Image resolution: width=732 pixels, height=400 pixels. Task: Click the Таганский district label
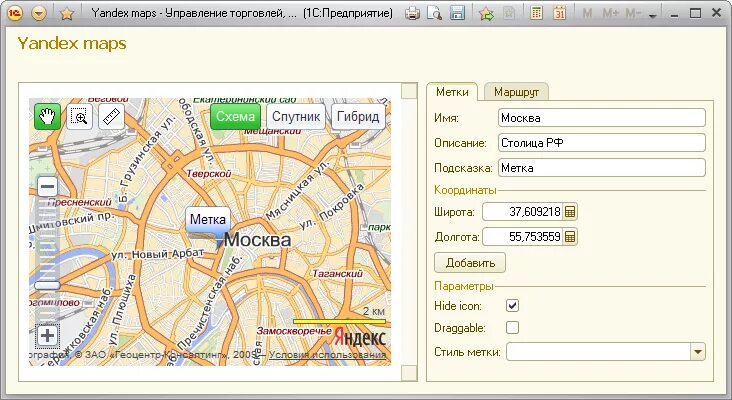pyautogui.click(x=338, y=274)
